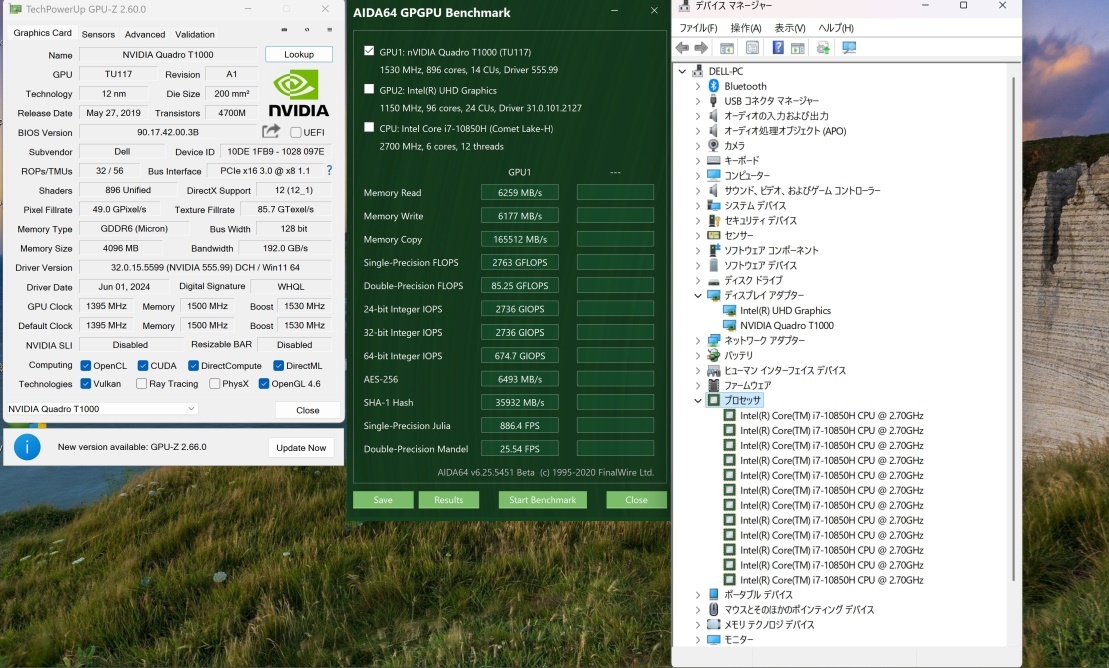1109x668 pixels.
Task: Click the バッテリ battery icon
Action: pyautogui.click(x=714, y=355)
